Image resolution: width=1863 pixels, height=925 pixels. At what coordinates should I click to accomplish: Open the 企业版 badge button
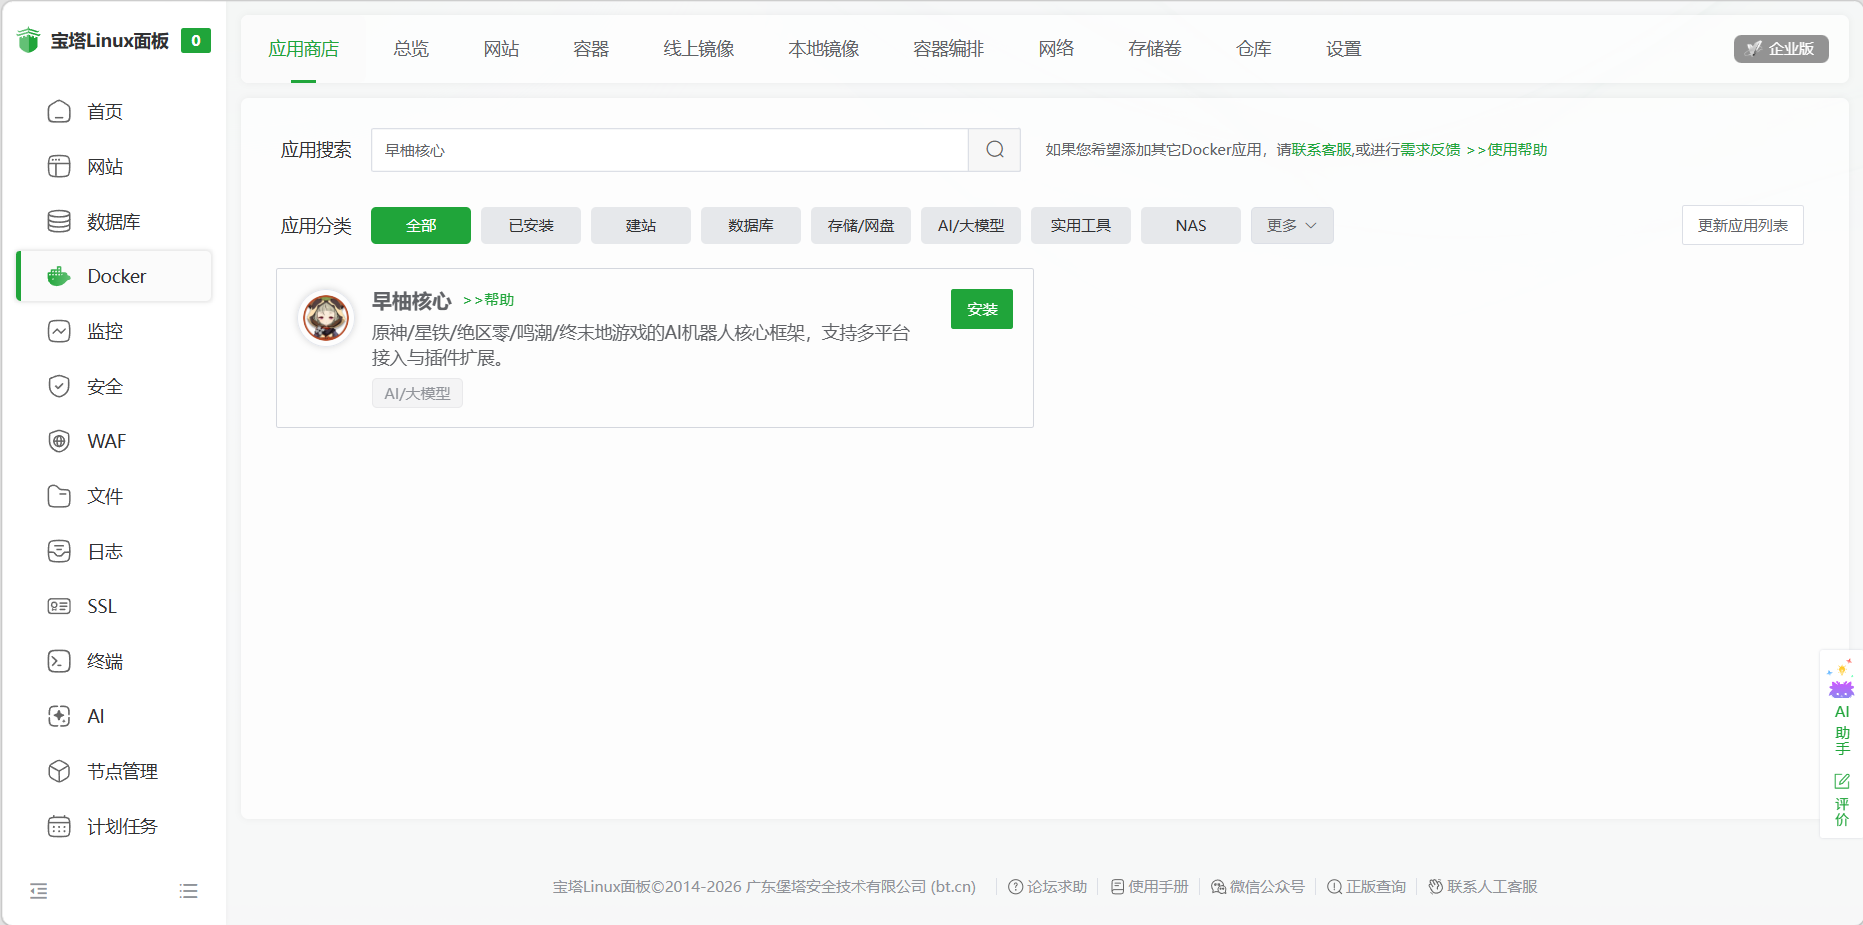click(x=1781, y=49)
